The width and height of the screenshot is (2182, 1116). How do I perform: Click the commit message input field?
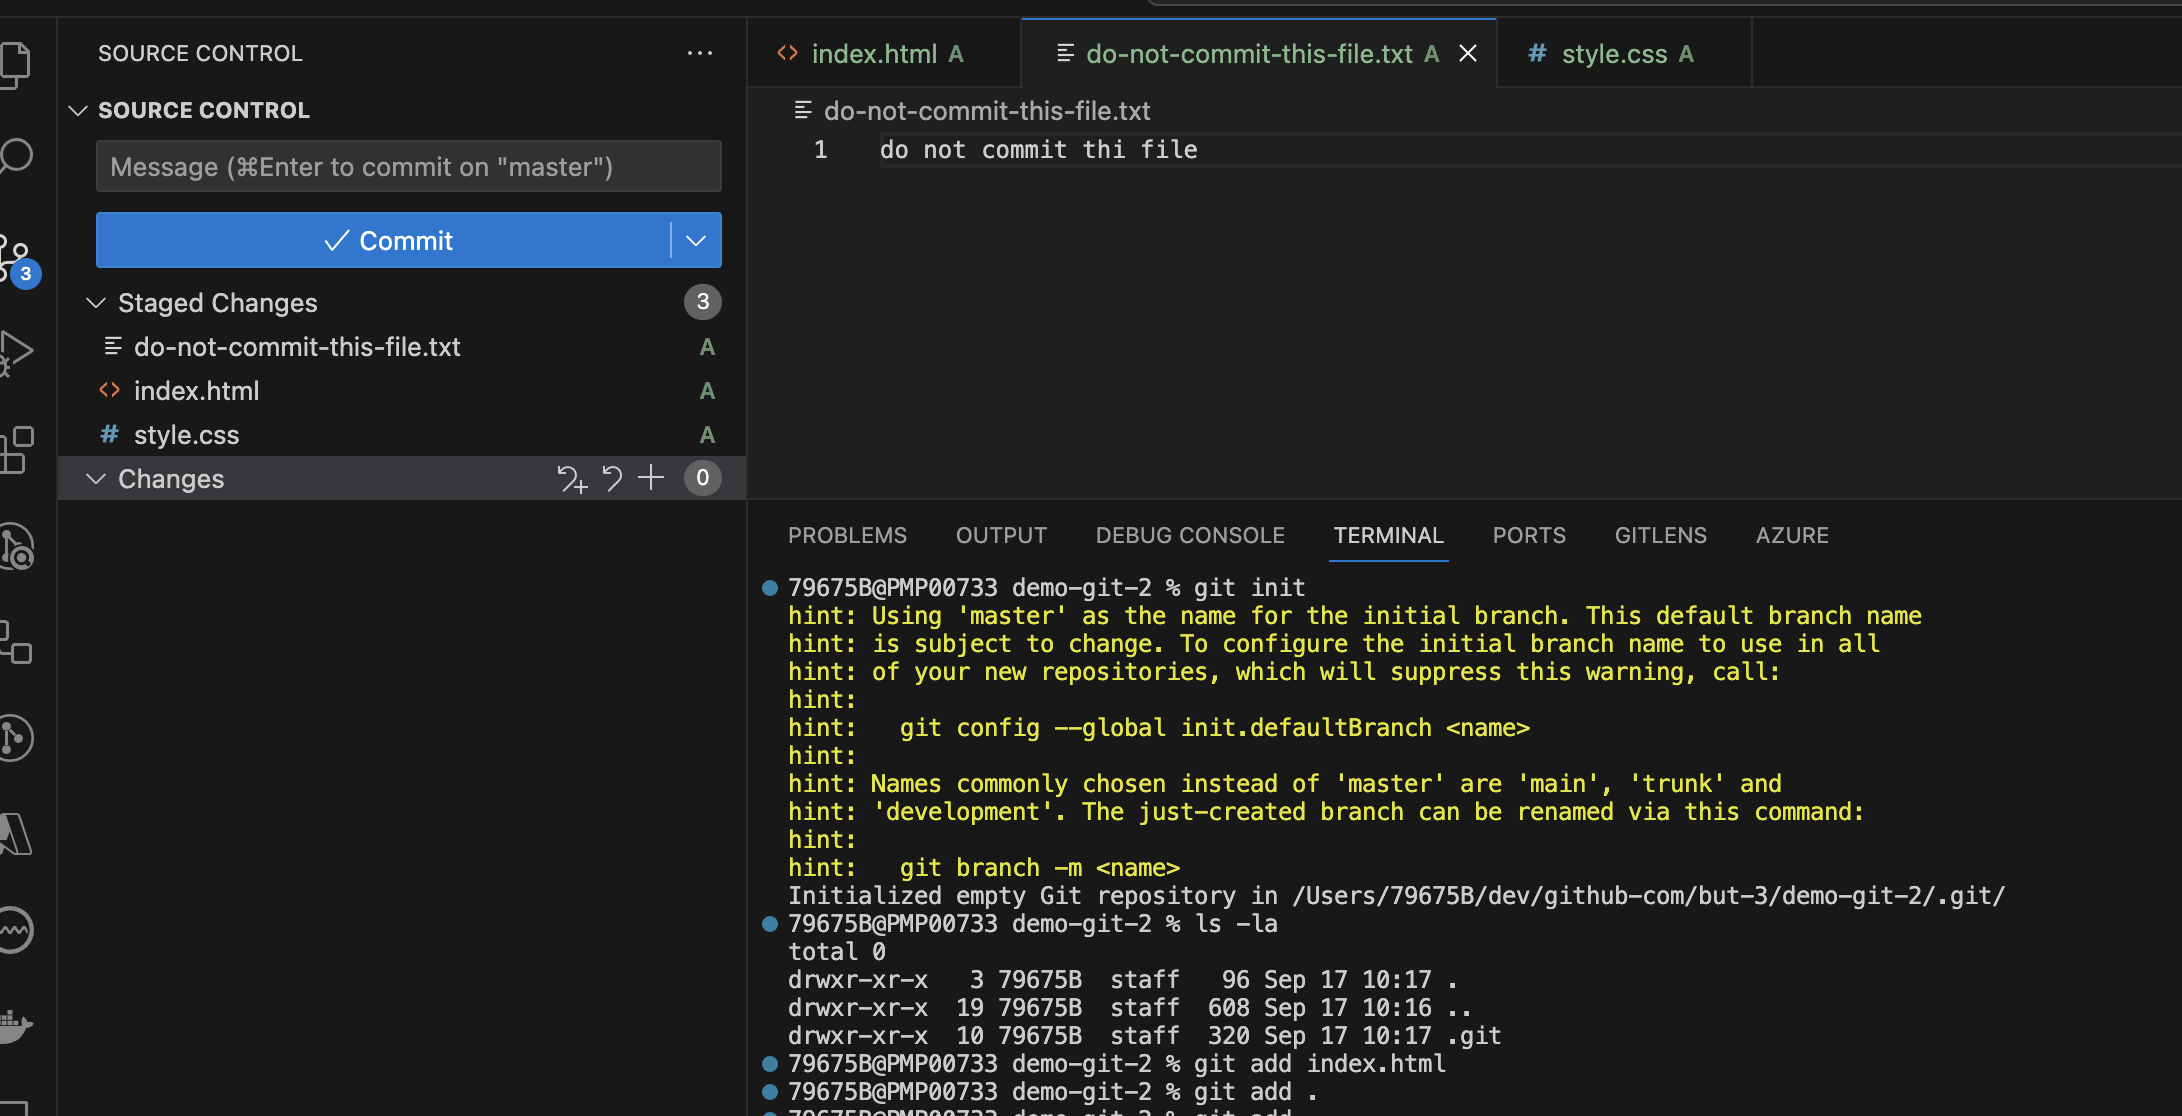click(408, 166)
